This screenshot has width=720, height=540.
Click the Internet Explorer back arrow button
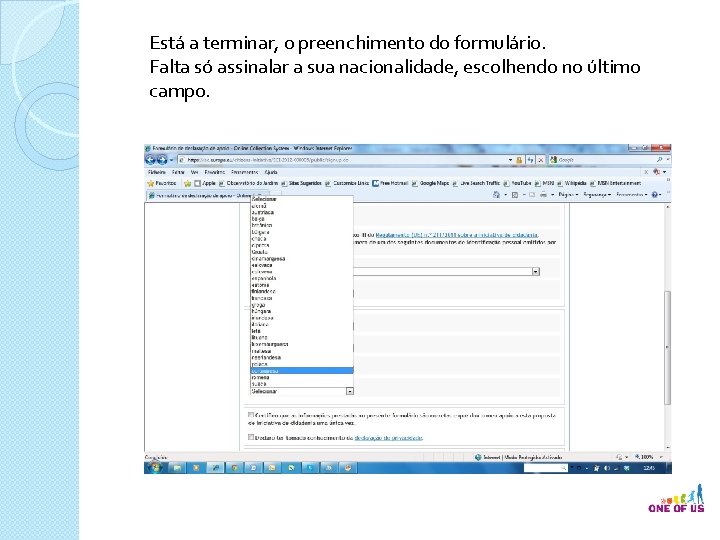point(150,160)
